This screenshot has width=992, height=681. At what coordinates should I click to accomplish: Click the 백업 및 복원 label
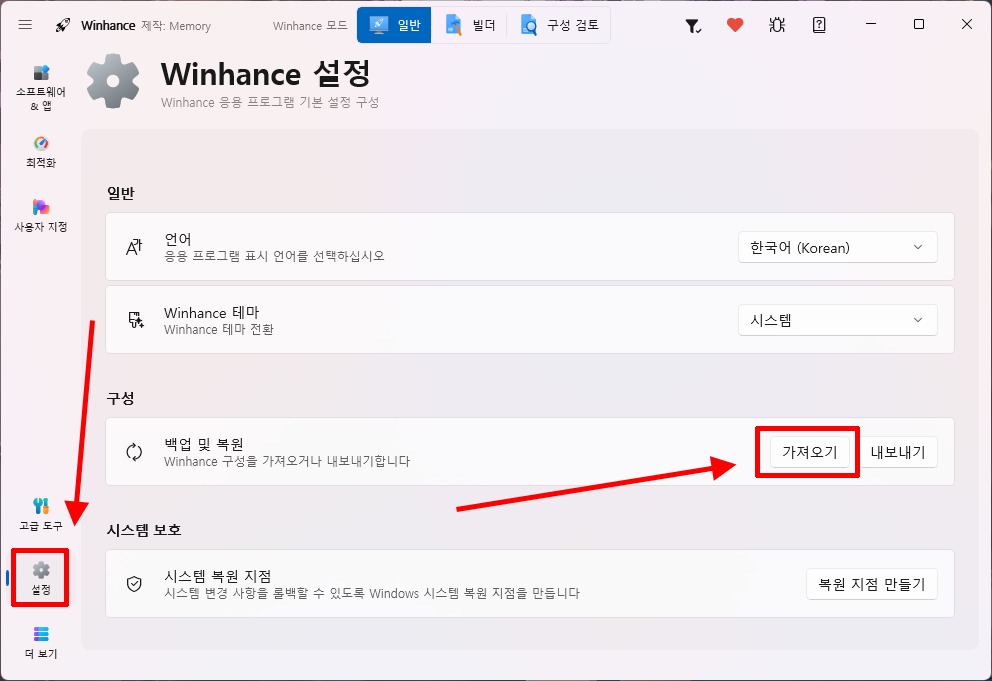tap(204, 444)
